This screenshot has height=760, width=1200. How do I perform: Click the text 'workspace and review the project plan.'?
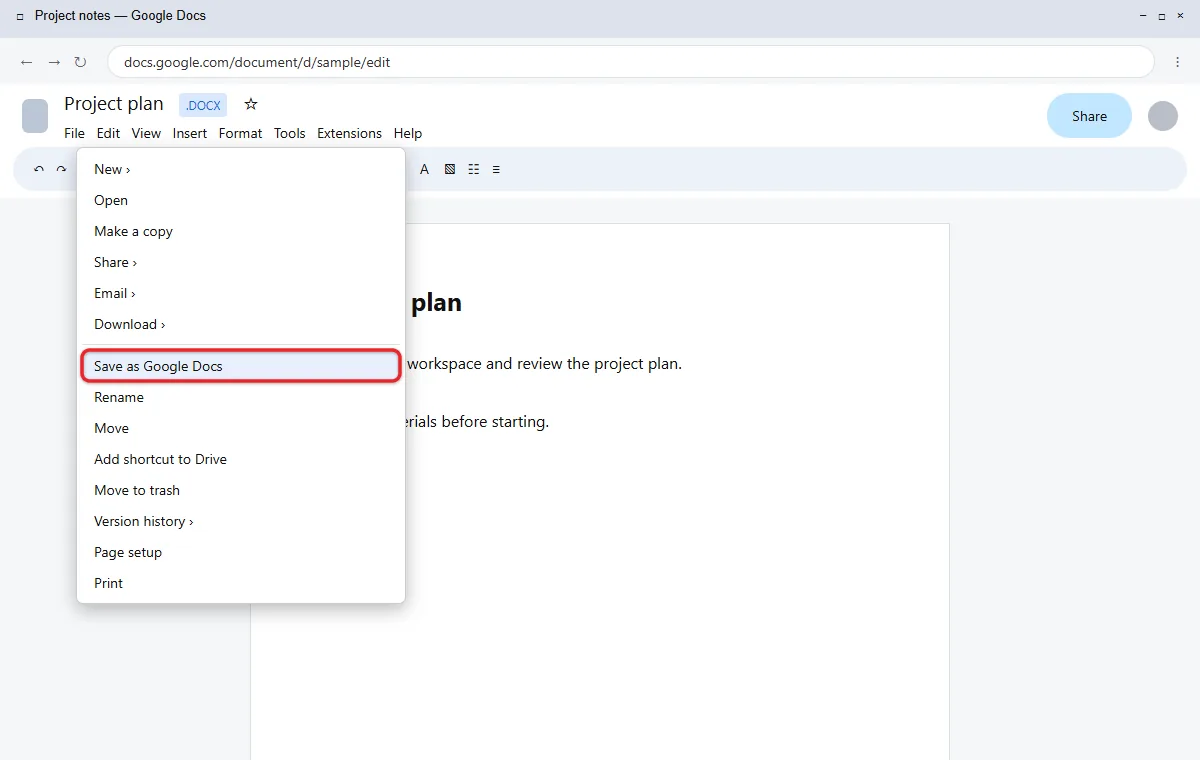545,363
